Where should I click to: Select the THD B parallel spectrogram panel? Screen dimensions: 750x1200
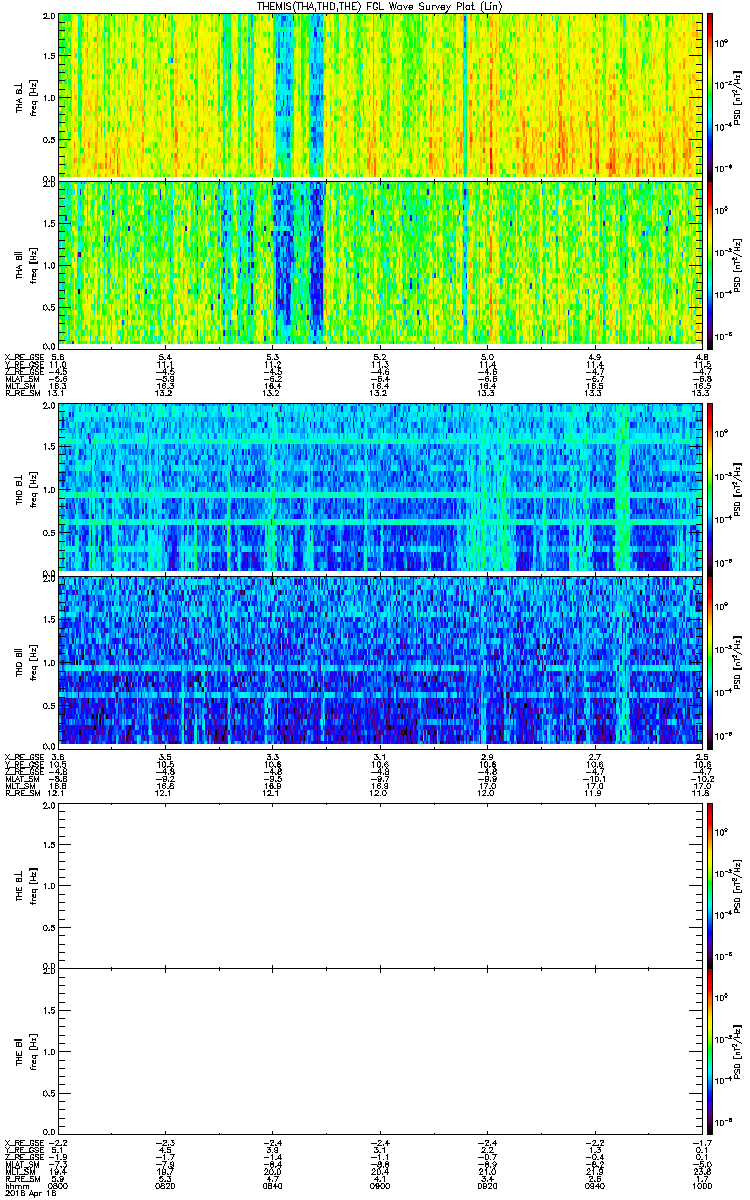381,660
